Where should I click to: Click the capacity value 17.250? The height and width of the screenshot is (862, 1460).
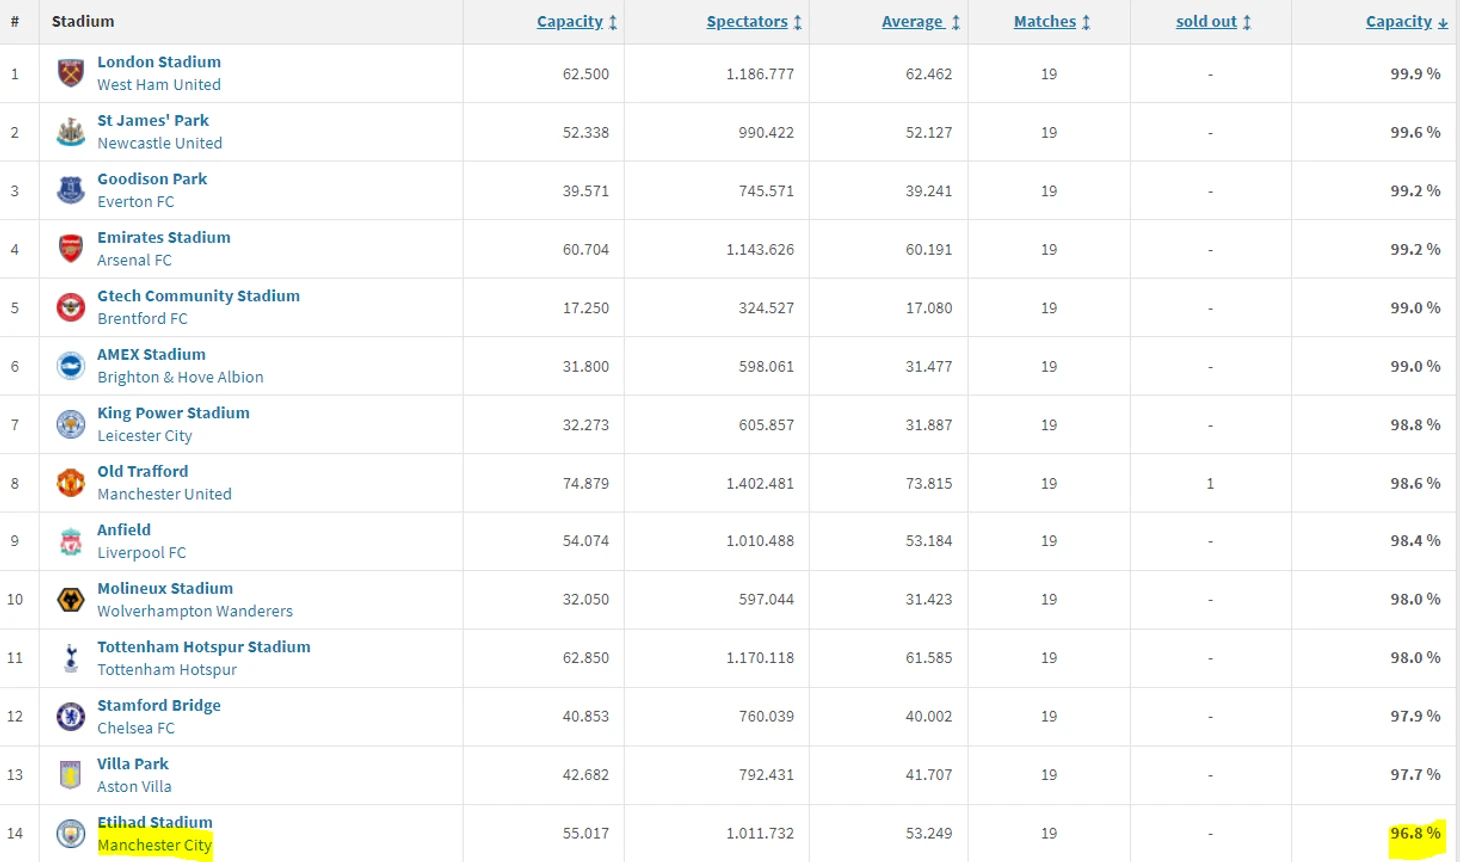[x=586, y=307]
